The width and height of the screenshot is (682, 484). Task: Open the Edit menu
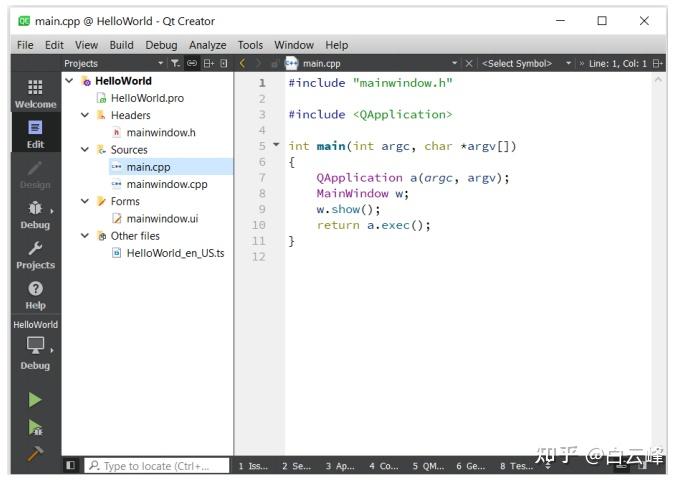54,45
